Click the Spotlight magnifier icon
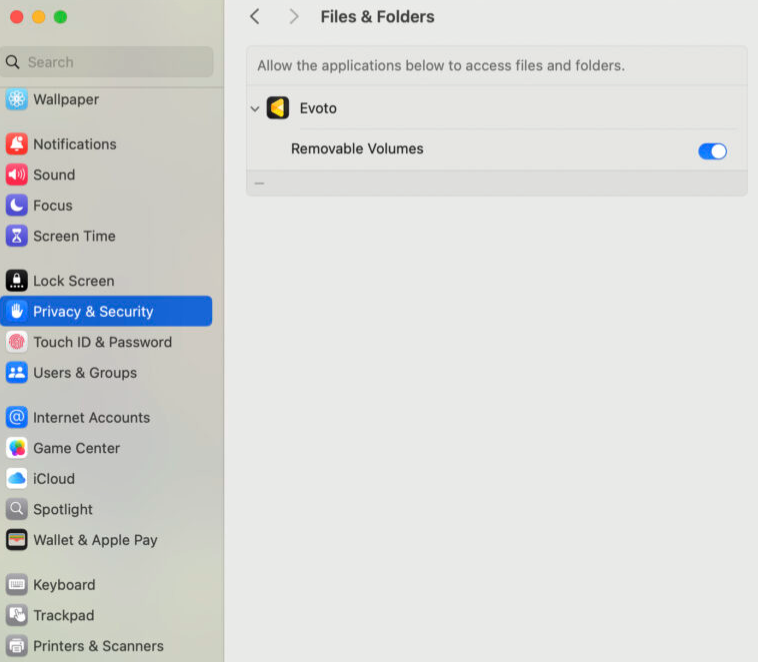Screen dimensions: 758x662 (17, 509)
